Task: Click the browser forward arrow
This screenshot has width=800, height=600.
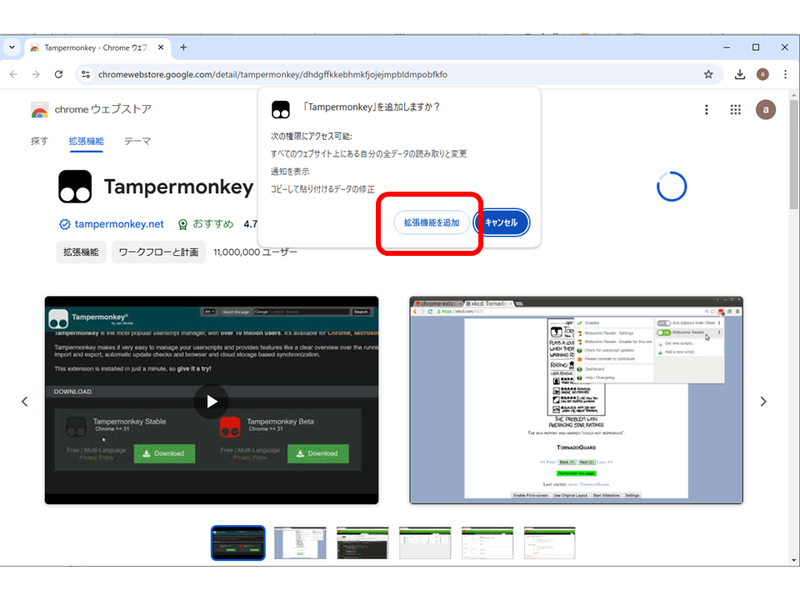Action: (36, 74)
